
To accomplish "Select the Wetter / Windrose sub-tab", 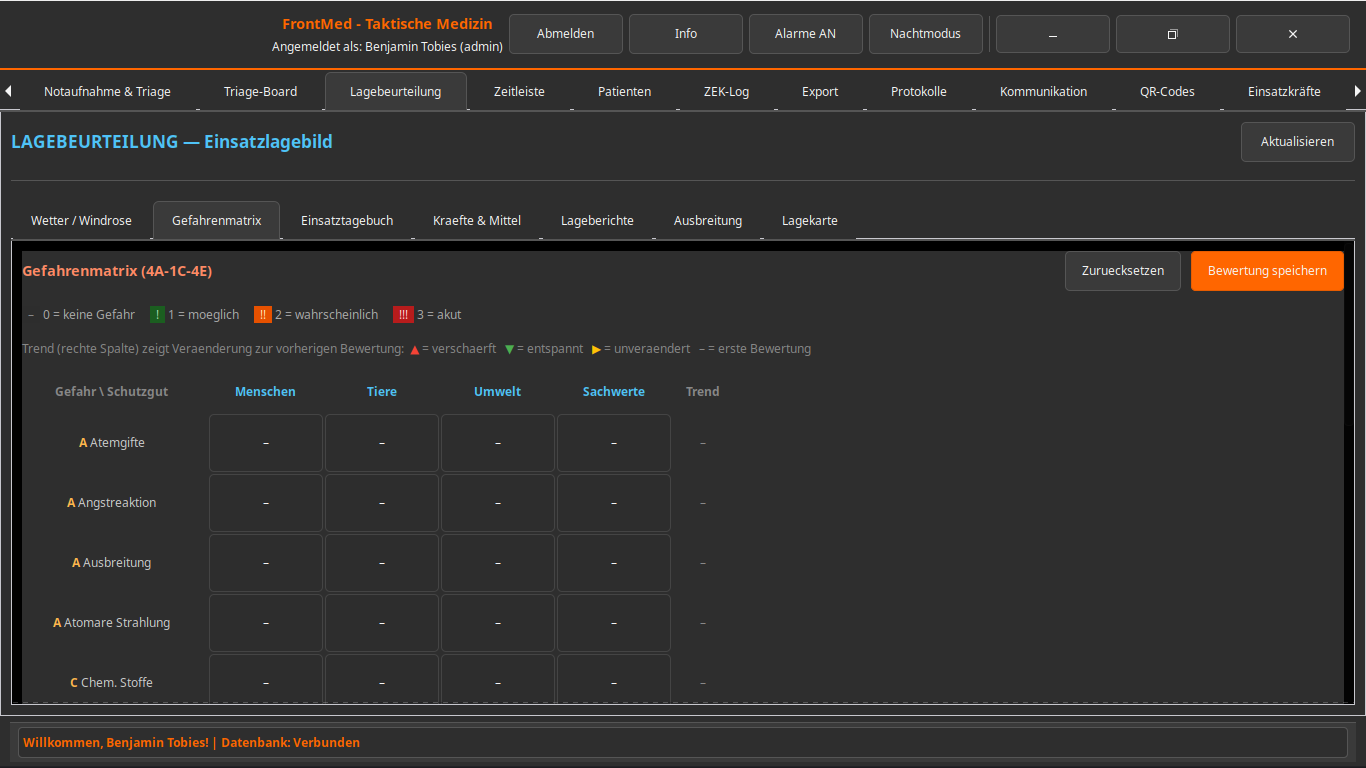I will click(81, 221).
